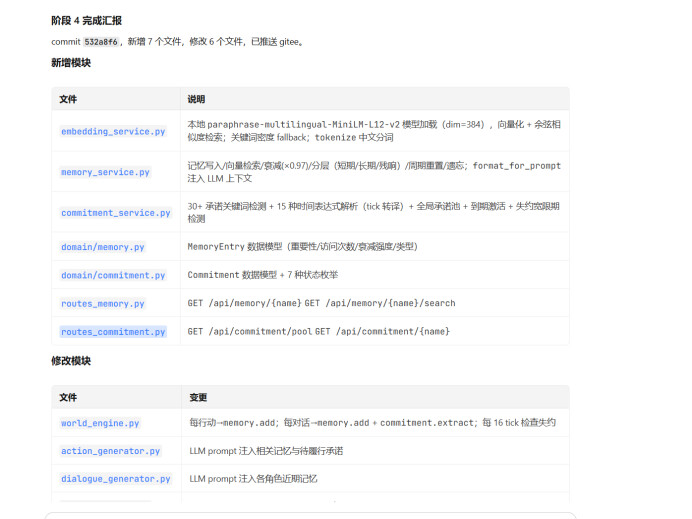The width and height of the screenshot is (692, 519).
Task: Click the heading 阶段 4 完成汇报
Action: point(86,21)
